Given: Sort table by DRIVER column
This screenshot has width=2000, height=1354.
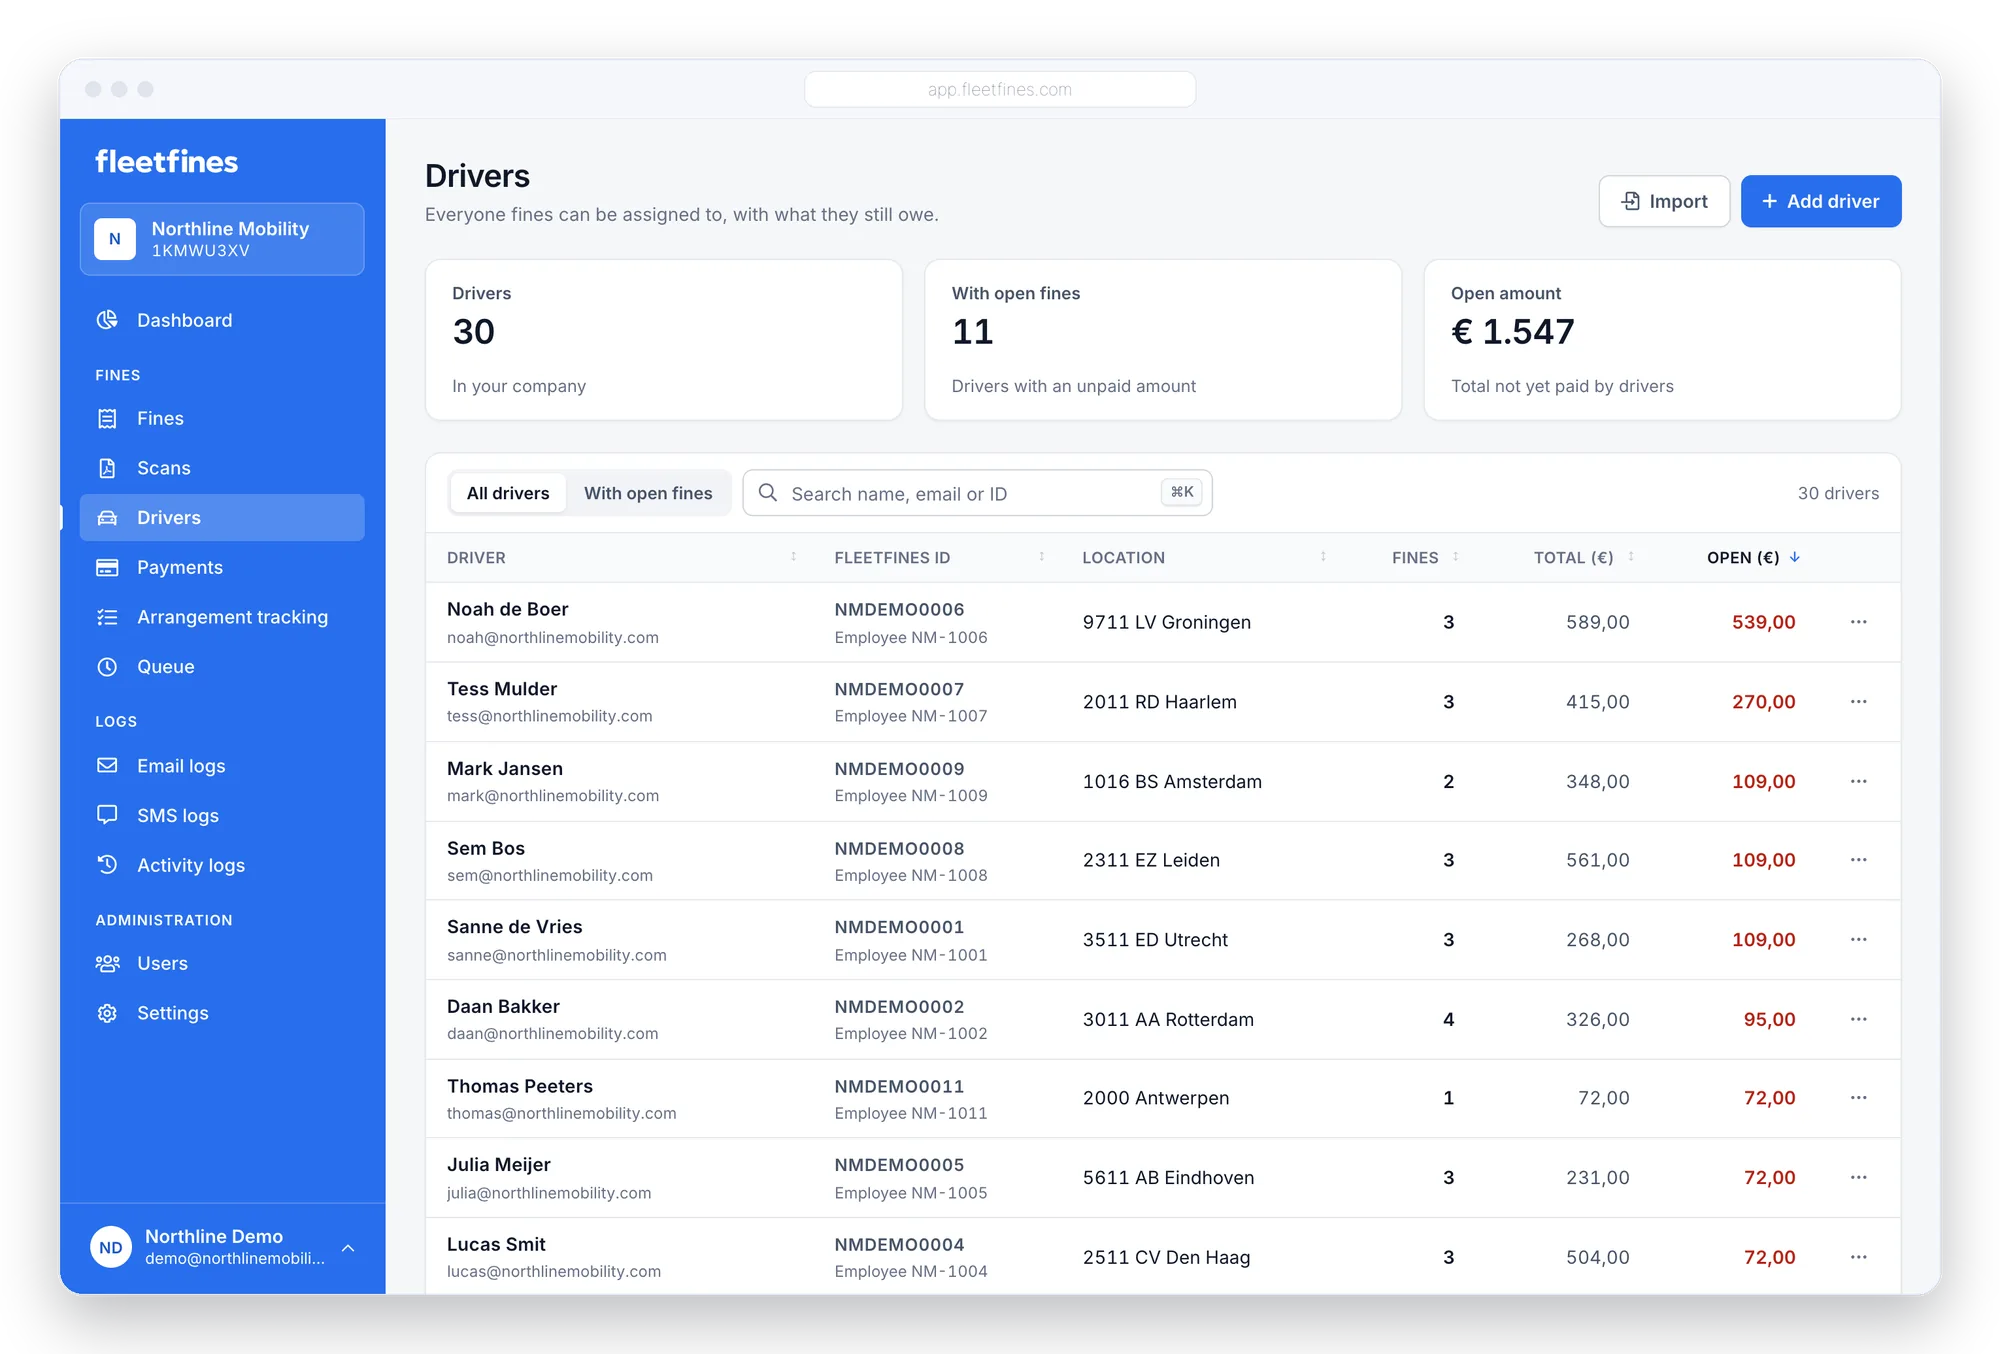Looking at the screenshot, I should pyautogui.click(x=622, y=557).
